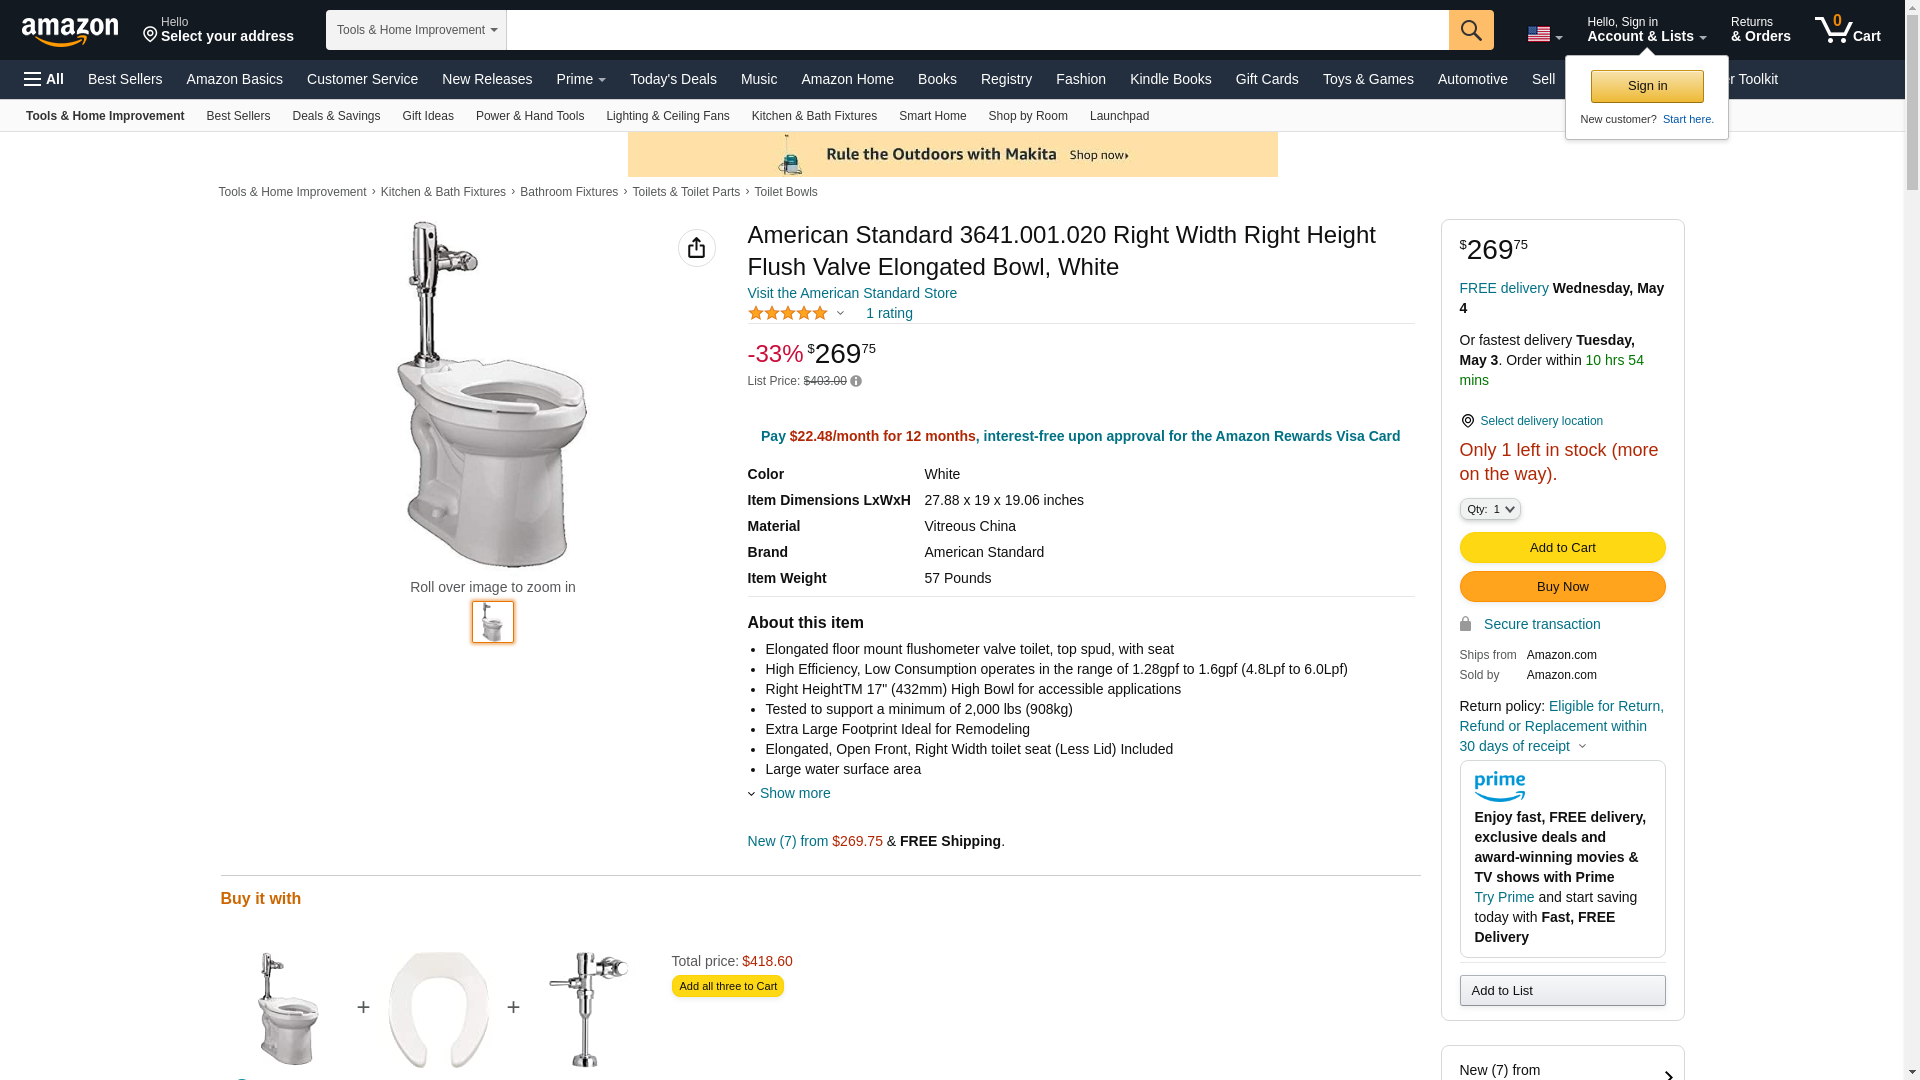Open Today's Deals in the navigation bar
The width and height of the screenshot is (1920, 1080).
click(673, 79)
